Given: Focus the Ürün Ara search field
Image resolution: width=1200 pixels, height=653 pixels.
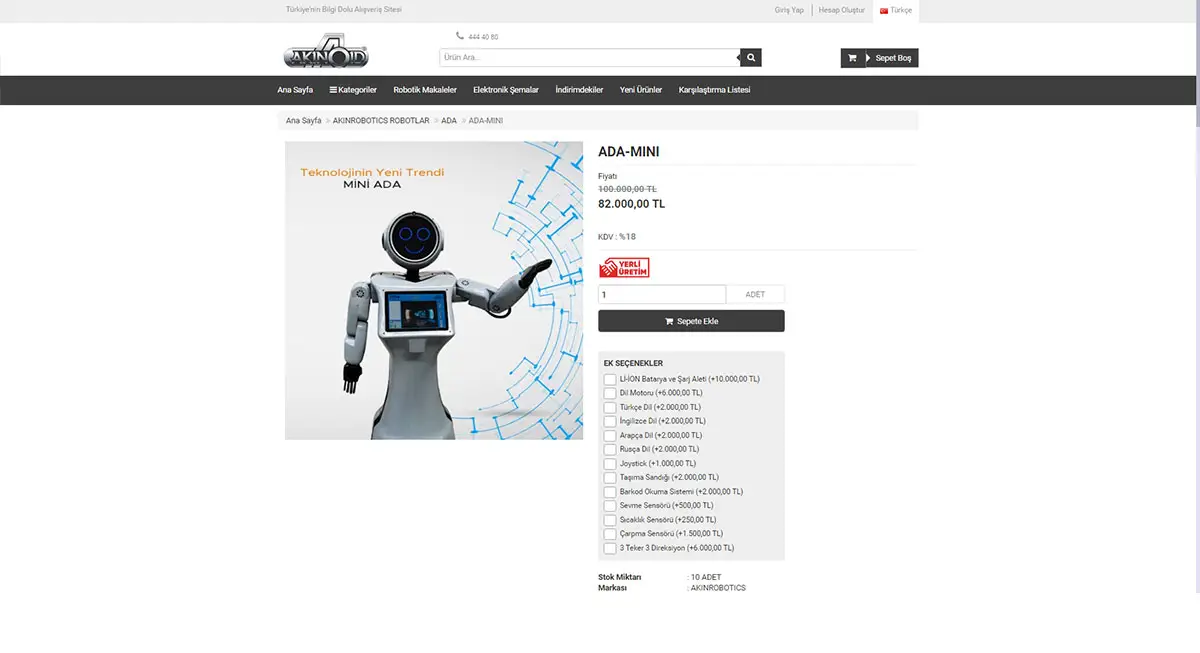Looking at the screenshot, I should 590,58.
